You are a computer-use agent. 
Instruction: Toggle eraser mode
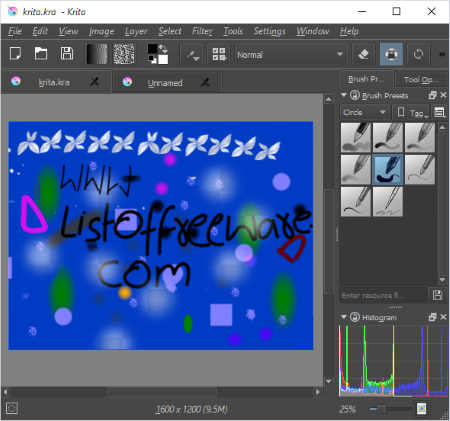363,54
